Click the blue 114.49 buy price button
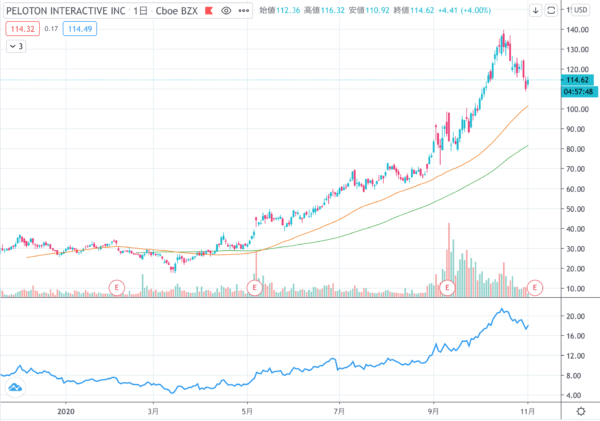Screen dimensions: 600x421 (80, 29)
